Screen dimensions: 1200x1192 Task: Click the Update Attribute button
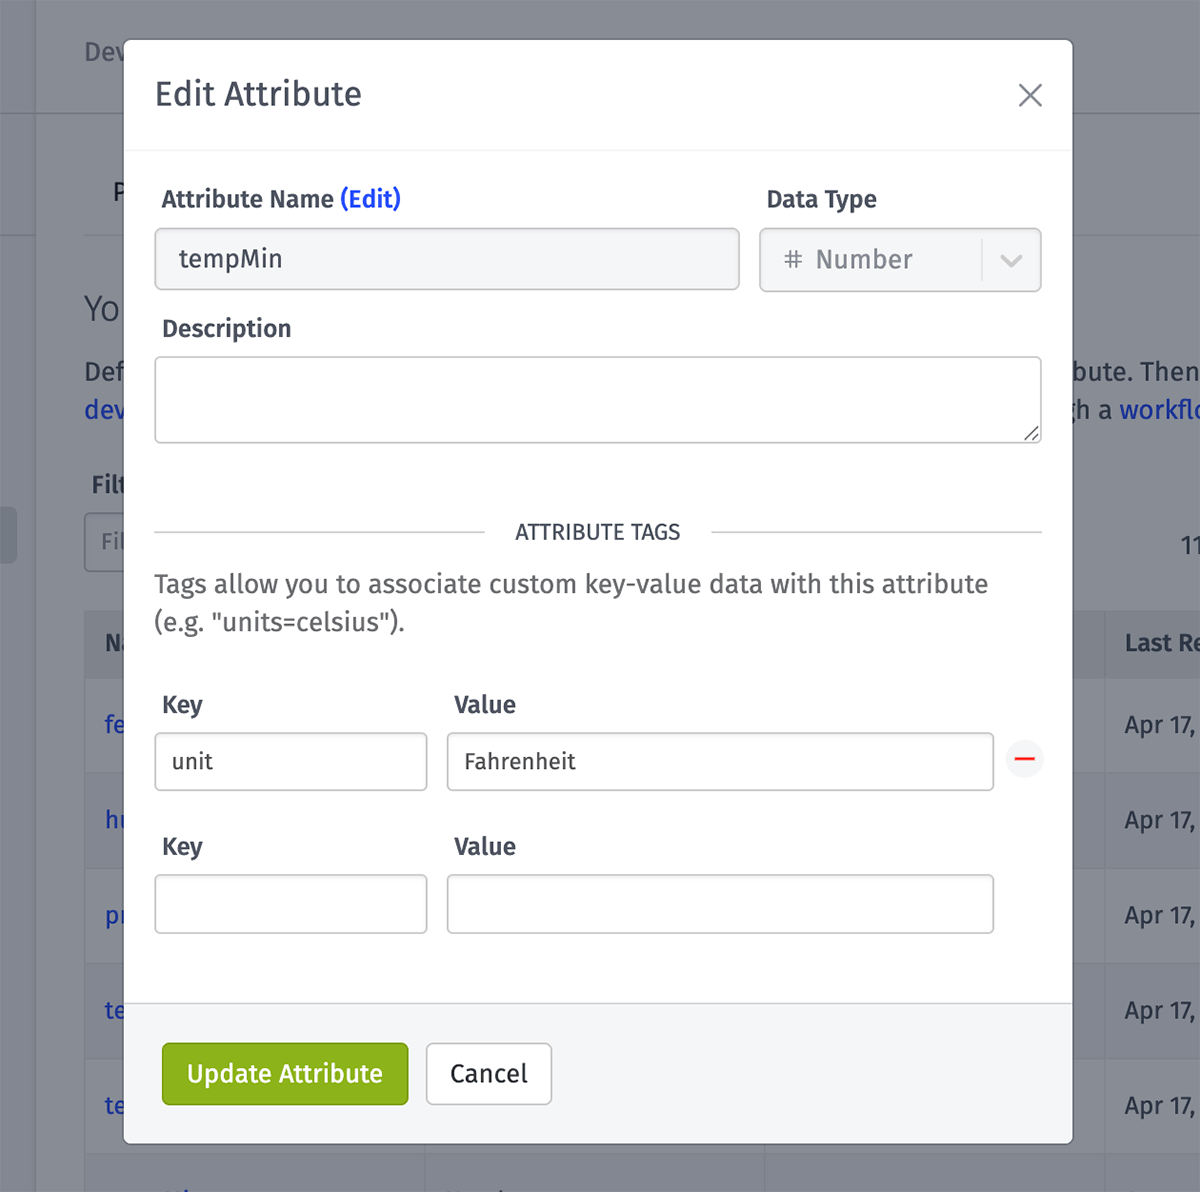tap(285, 1074)
